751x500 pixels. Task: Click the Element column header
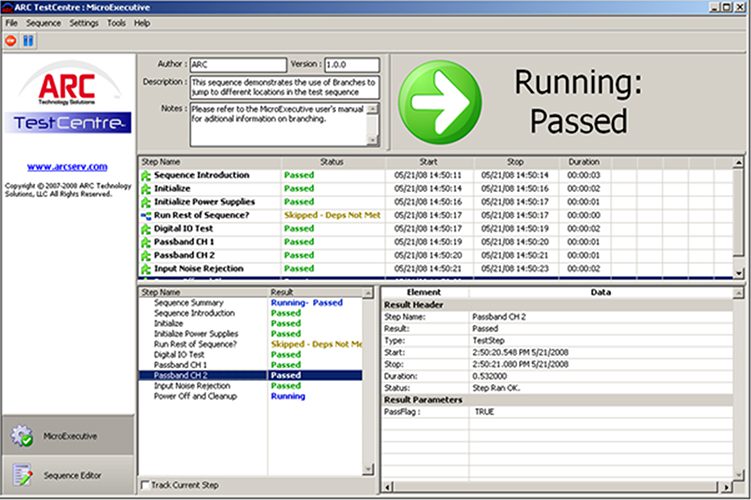click(424, 292)
